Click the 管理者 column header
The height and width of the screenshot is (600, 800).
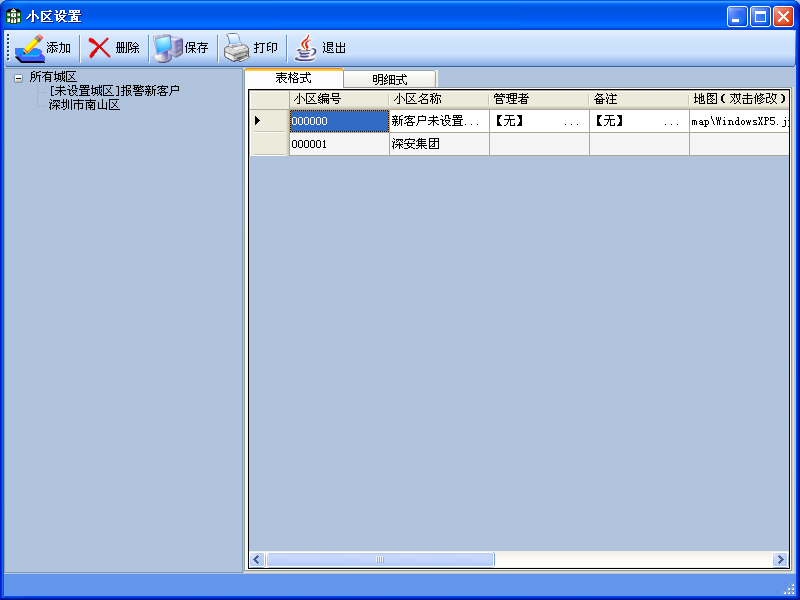[539, 99]
